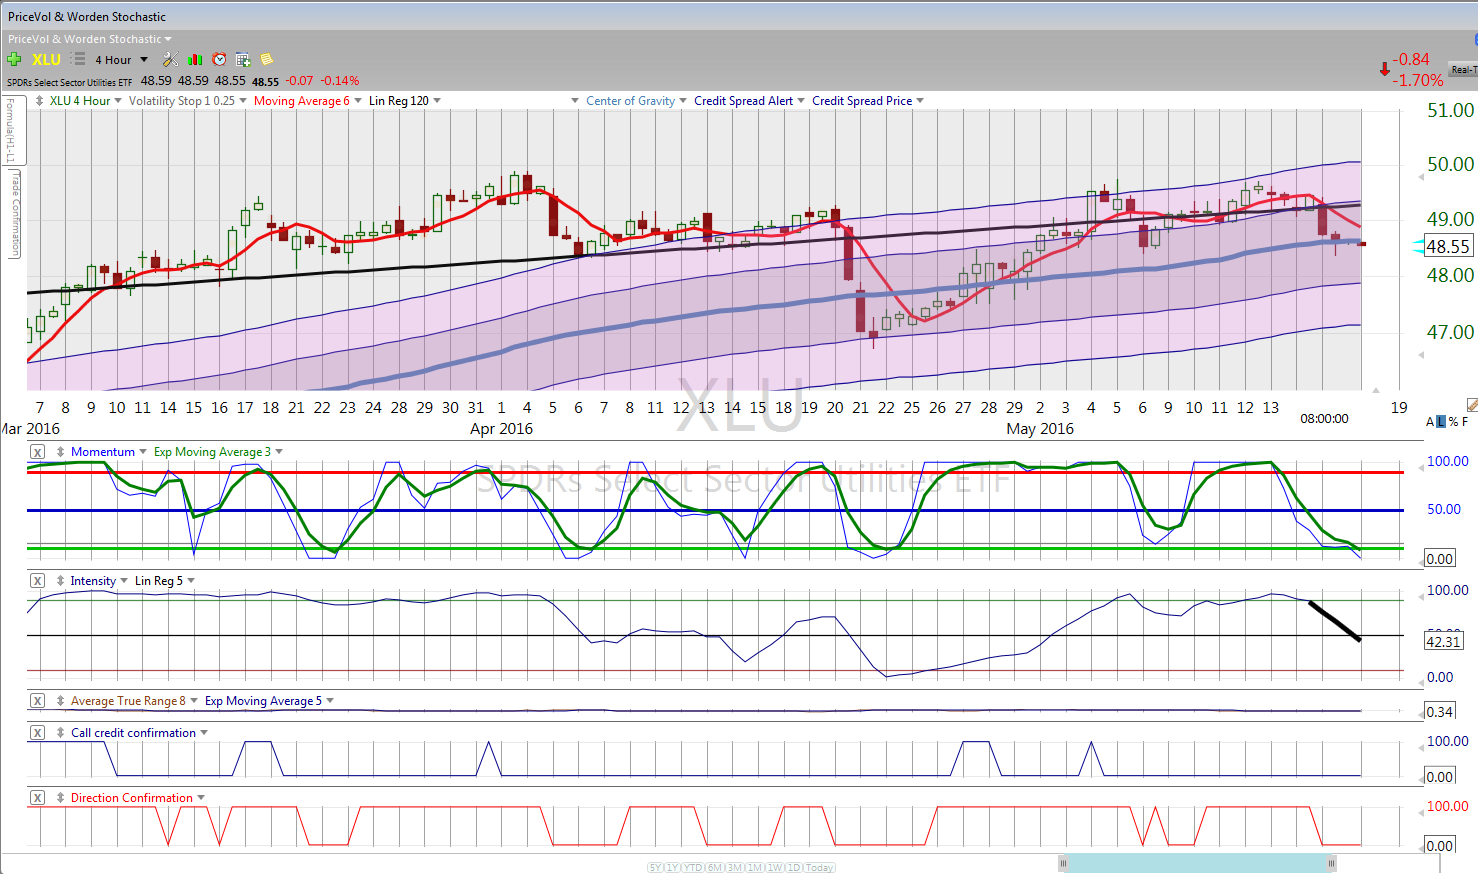Jump chart to Today
The height and width of the screenshot is (874, 1478).
[819, 868]
